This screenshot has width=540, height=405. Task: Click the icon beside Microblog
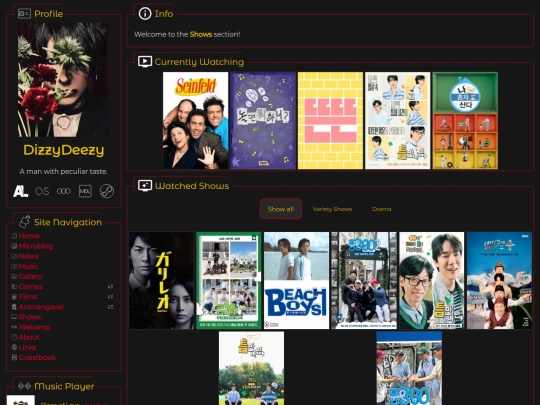[14, 246]
